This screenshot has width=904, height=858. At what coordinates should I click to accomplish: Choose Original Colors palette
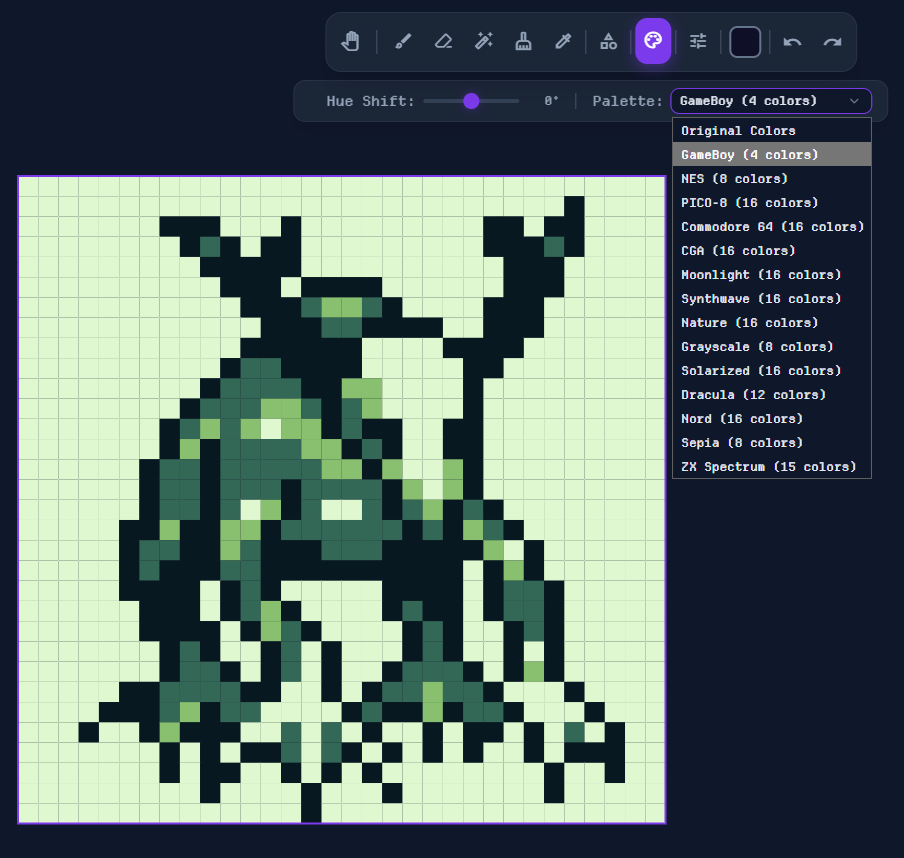pyautogui.click(x=771, y=130)
